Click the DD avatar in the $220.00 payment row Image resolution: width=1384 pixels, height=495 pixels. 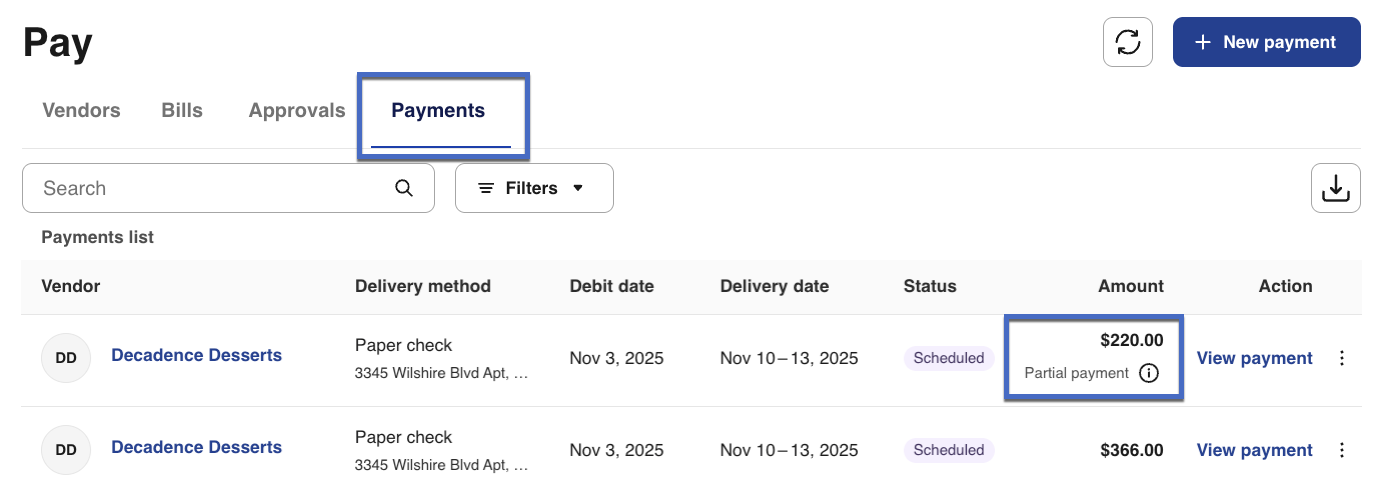[66, 358]
